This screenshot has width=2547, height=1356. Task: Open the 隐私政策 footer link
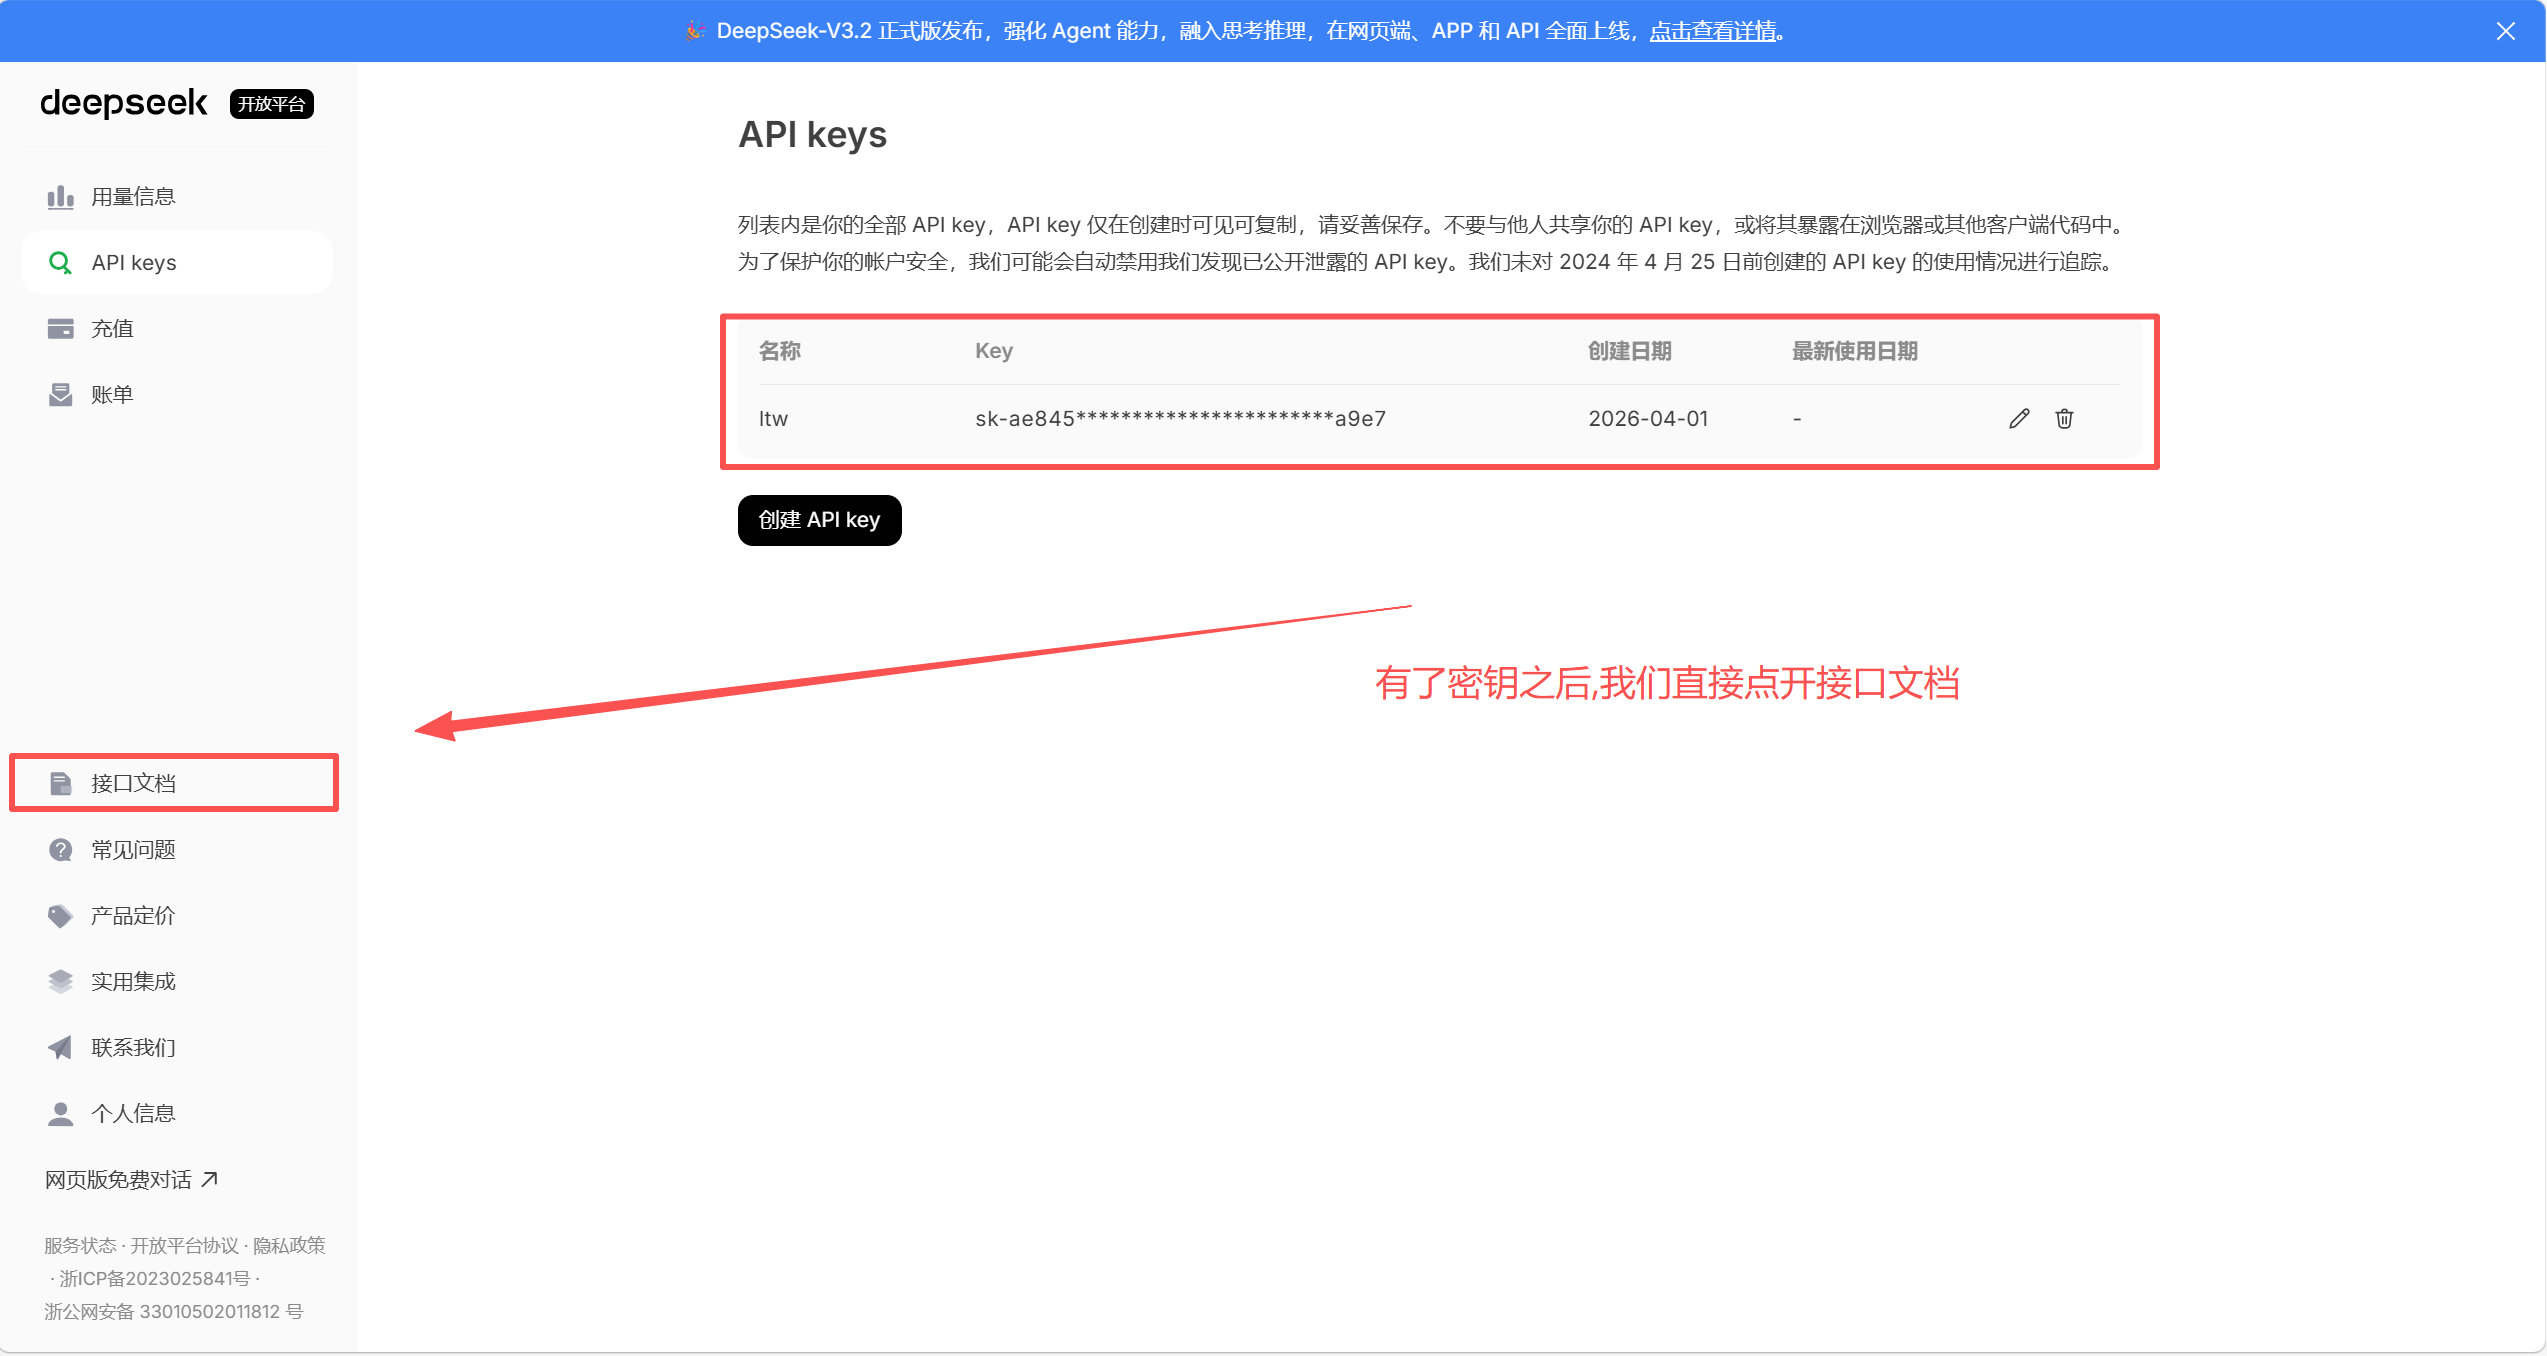pos(289,1246)
